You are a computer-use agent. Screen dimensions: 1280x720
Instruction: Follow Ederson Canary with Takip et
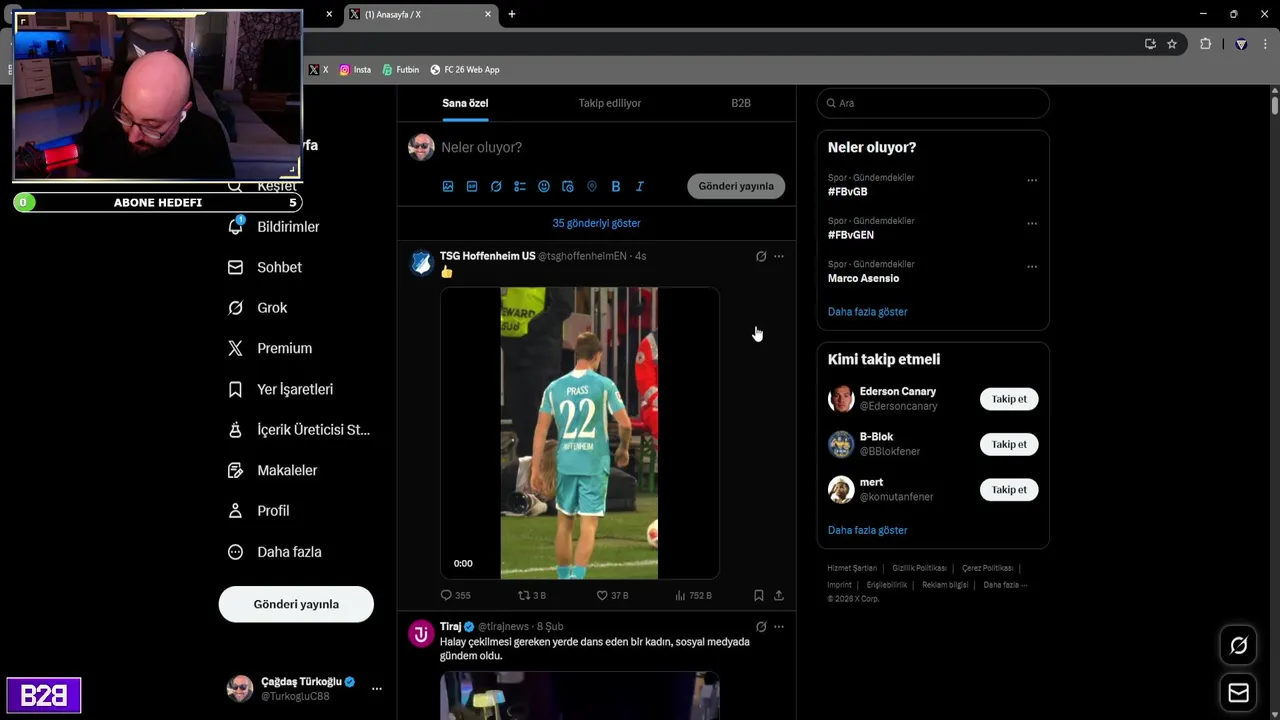coord(1009,399)
